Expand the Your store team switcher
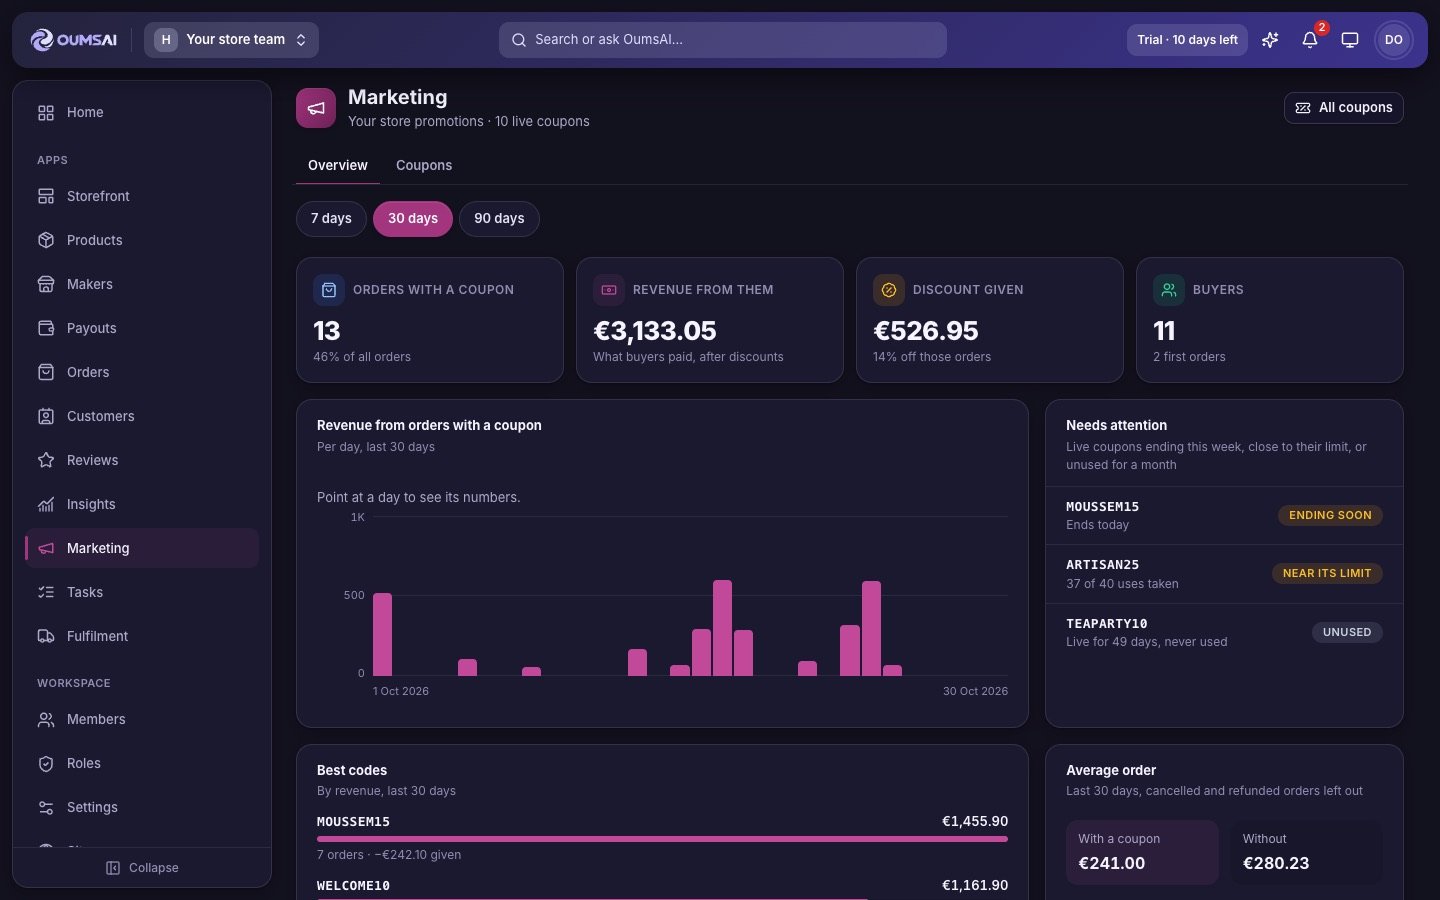Image resolution: width=1440 pixels, height=900 pixels. (x=231, y=40)
